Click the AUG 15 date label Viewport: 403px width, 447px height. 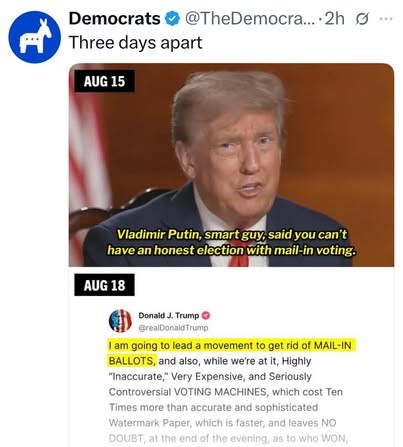[x=104, y=81]
